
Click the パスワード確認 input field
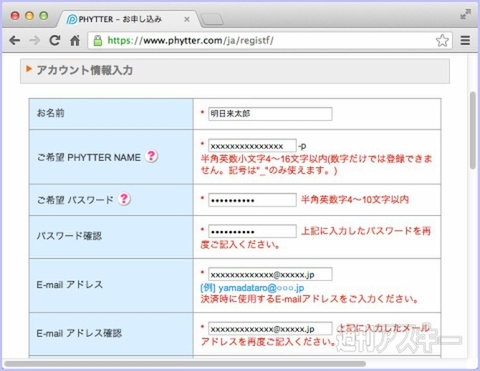pos(252,231)
